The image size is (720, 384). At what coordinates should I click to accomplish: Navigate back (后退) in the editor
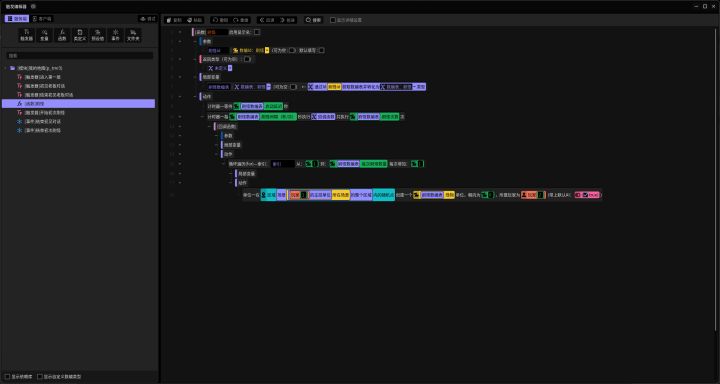click(266, 20)
